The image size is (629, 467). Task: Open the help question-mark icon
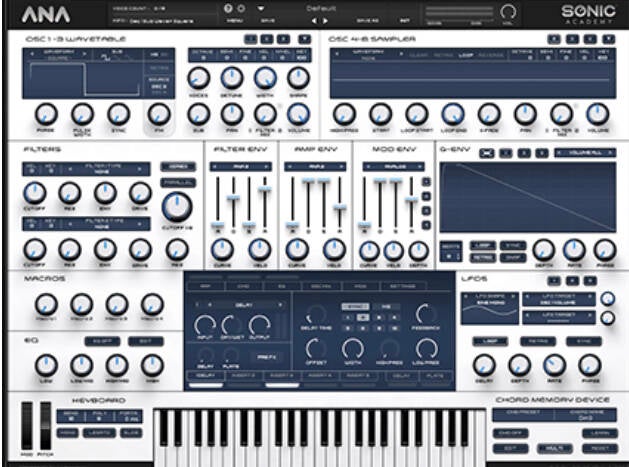pyautogui.click(x=228, y=8)
